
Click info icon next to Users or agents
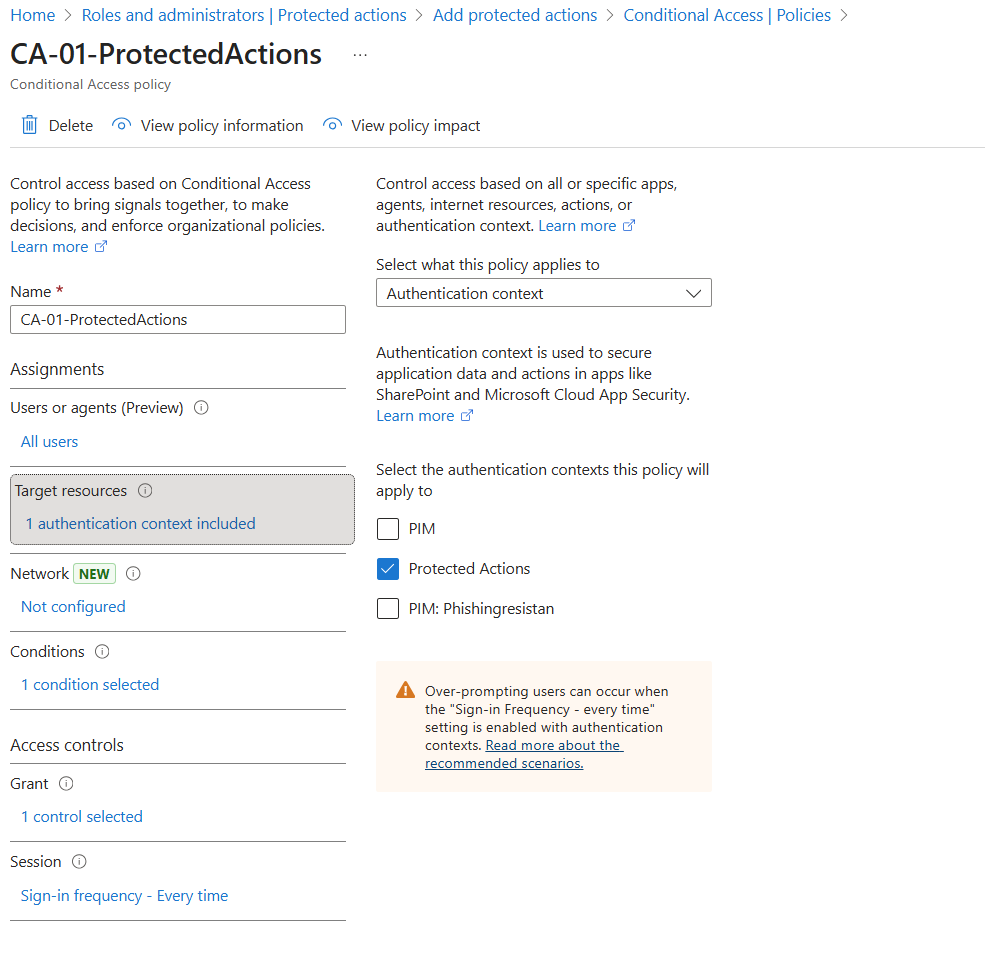click(201, 408)
